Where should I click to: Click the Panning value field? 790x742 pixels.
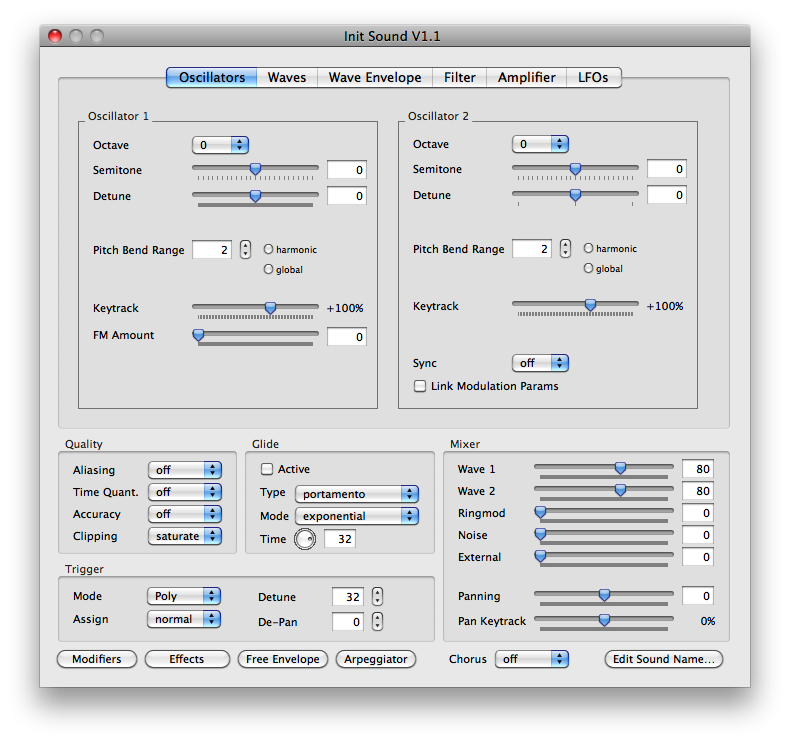tap(698, 596)
